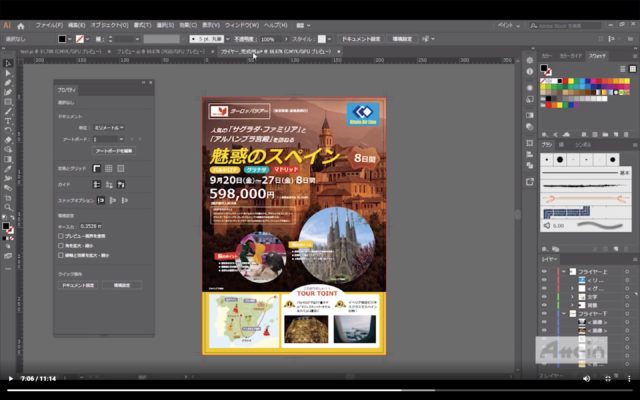This screenshot has height=400, width=640.
Task: Open the オブジェクト(O) menu
Action: (110, 25)
